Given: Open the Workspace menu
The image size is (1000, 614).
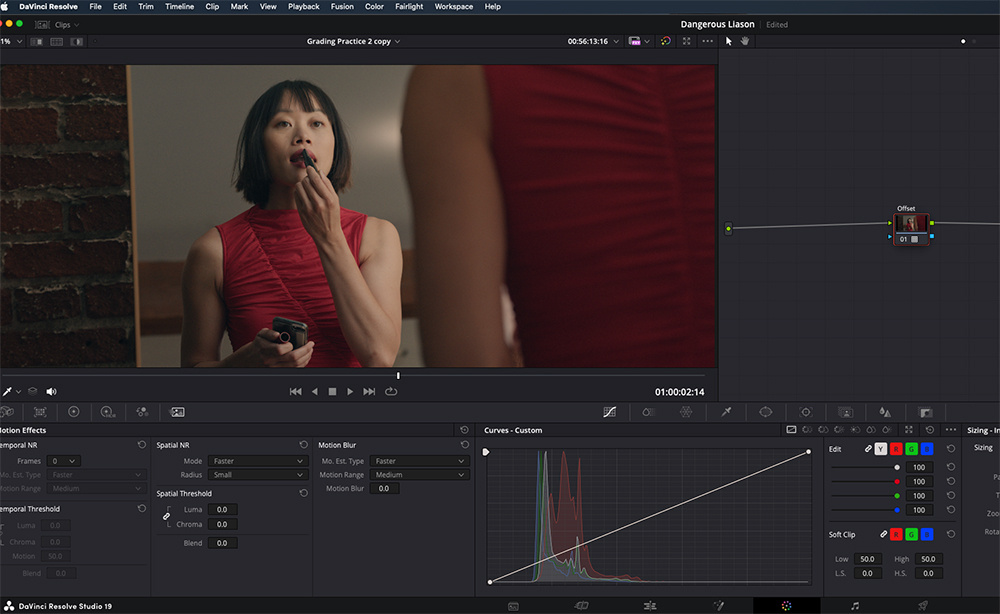Looking at the screenshot, I should pyautogui.click(x=453, y=6).
